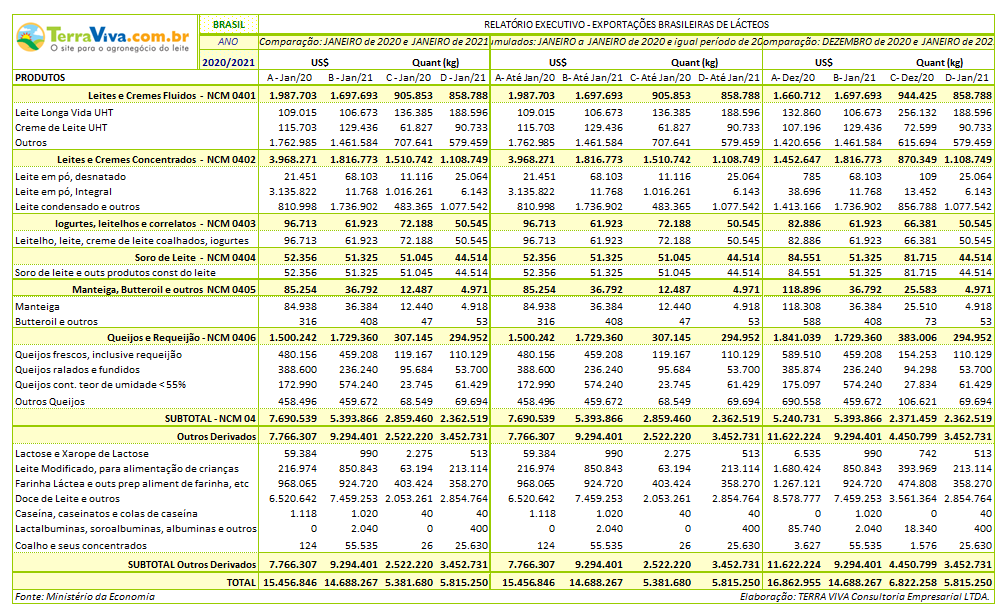Image resolution: width=996 pixels, height=605 pixels.
Task: Select the Iogurtes, leitelhos e correlatos NCM 0403 label
Action: (x=156, y=224)
